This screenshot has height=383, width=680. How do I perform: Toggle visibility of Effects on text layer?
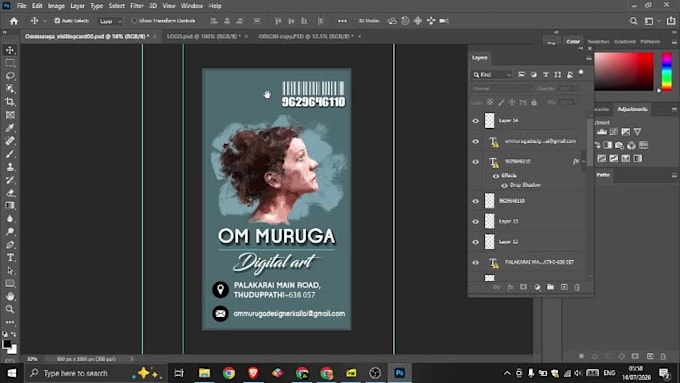(496, 176)
